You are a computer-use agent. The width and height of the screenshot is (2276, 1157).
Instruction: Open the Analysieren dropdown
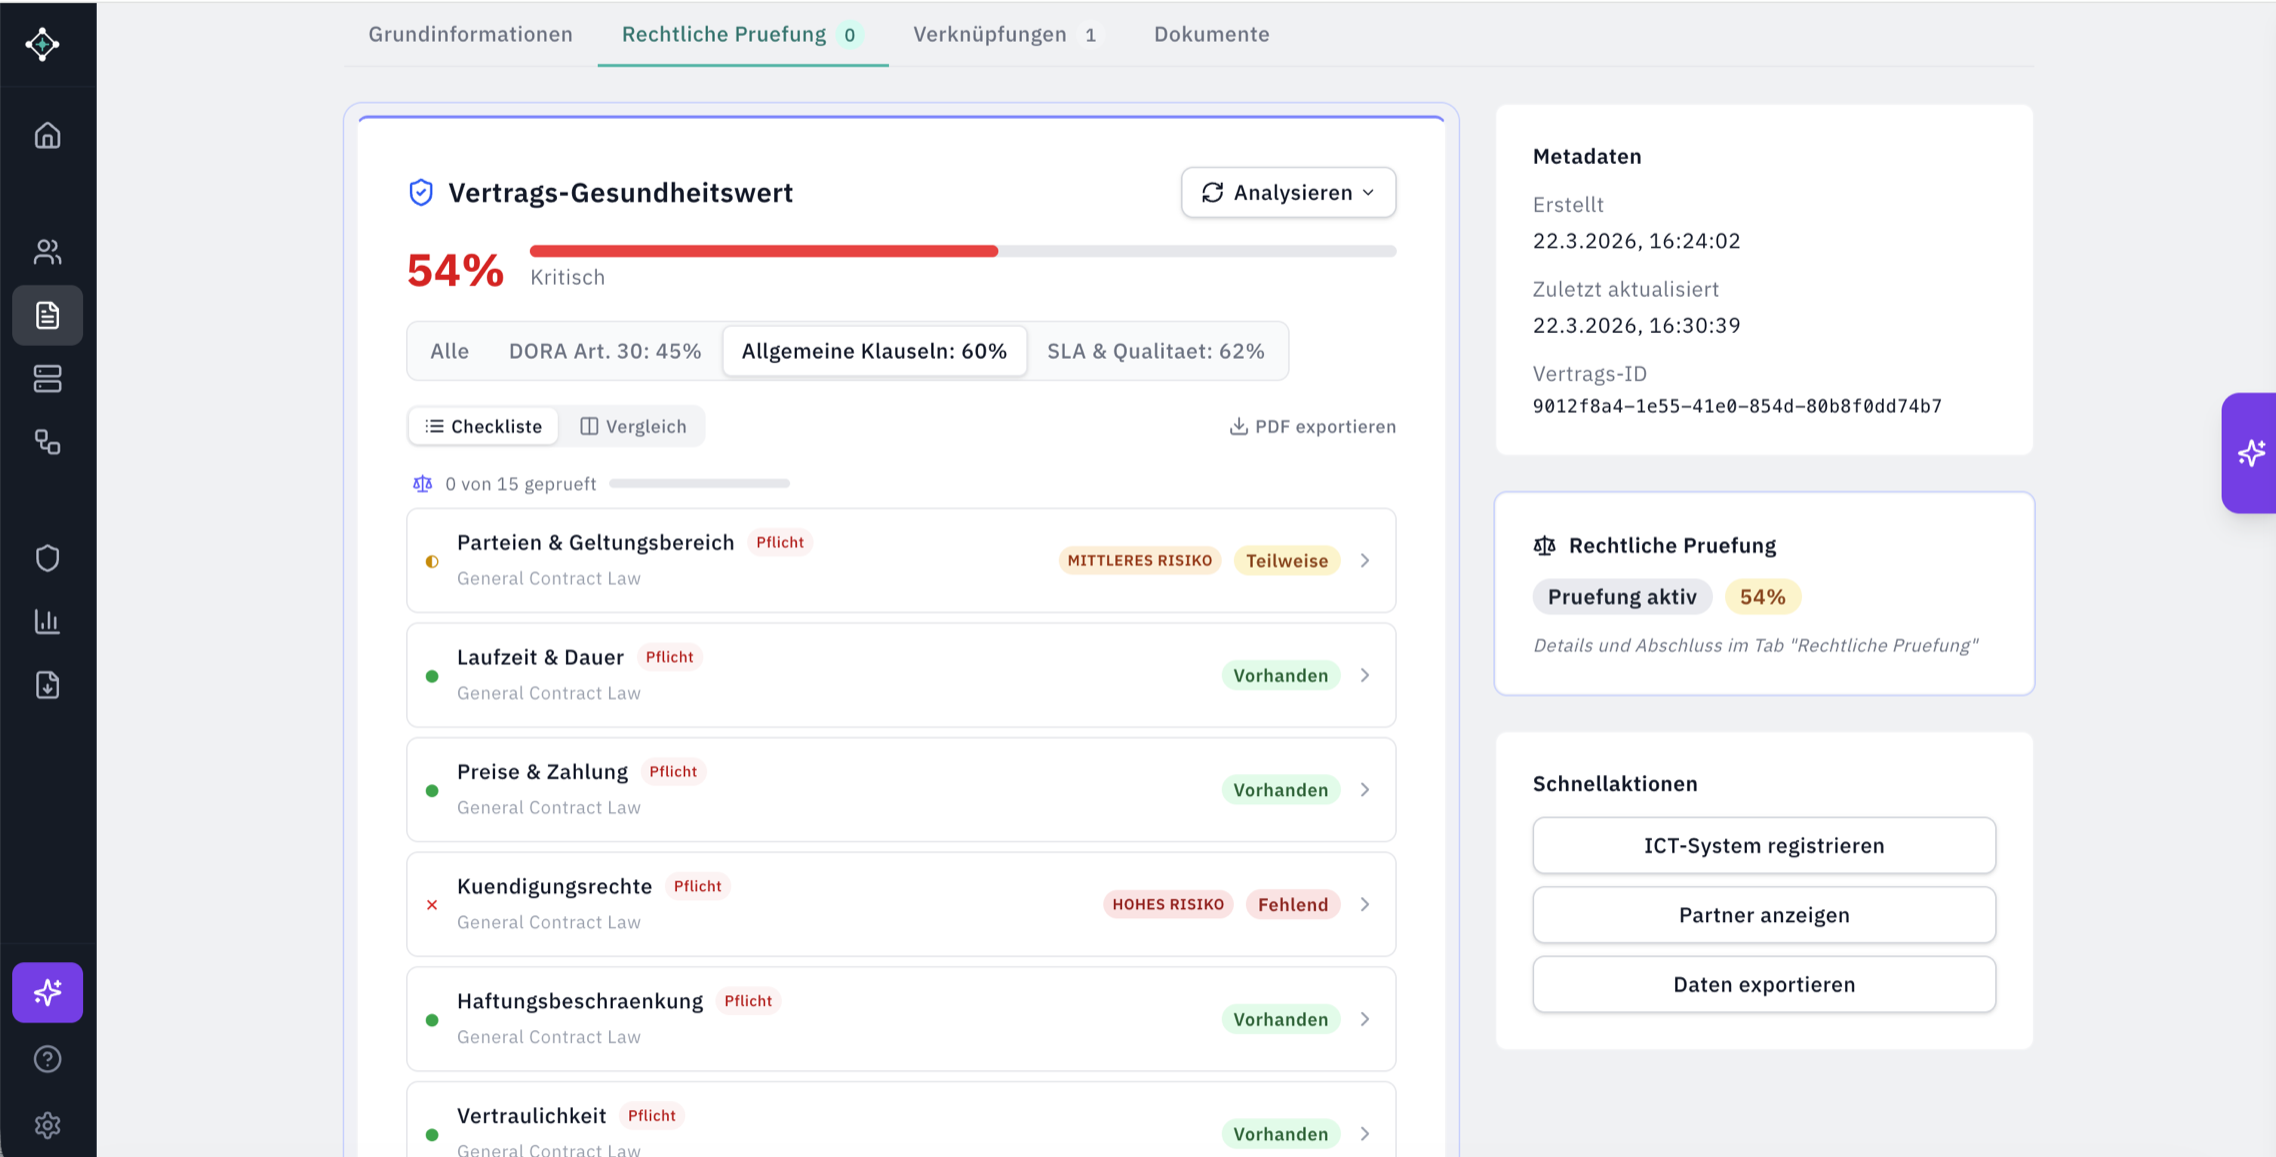coord(1288,192)
